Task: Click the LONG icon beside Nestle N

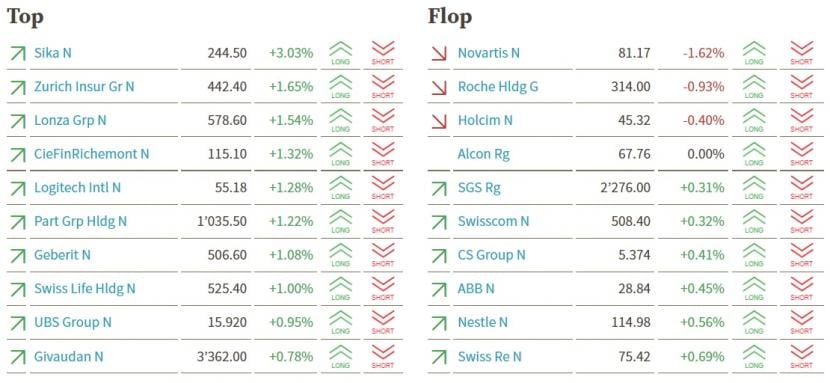Action: coord(754,322)
